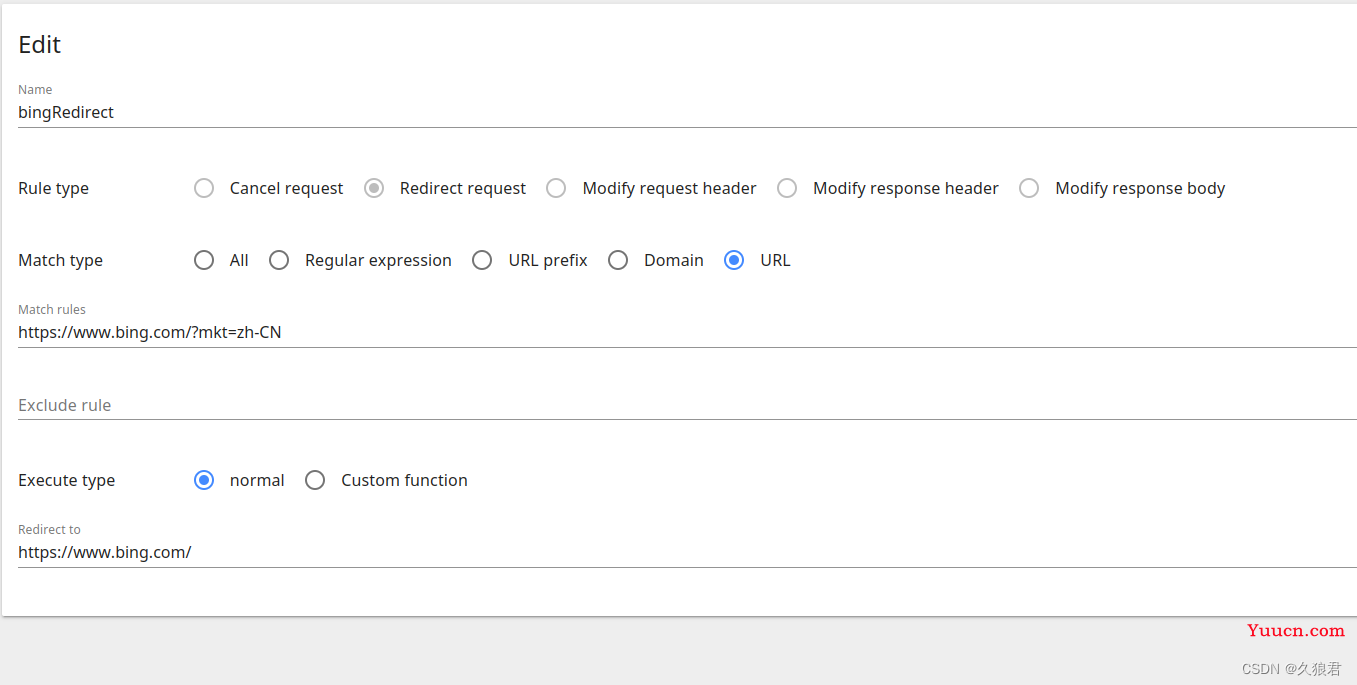Focus the Exclude rule input field
This screenshot has width=1357, height=685.
[687, 405]
